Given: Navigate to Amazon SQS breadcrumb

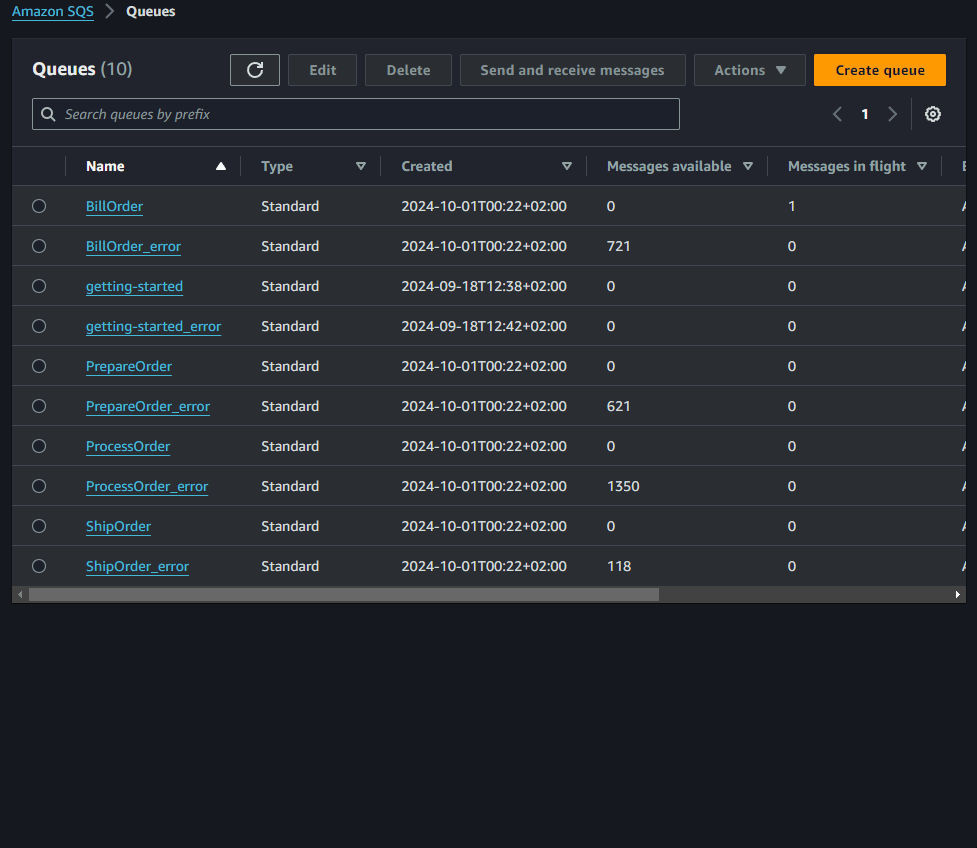Looking at the screenshot, I should point(52,11).
